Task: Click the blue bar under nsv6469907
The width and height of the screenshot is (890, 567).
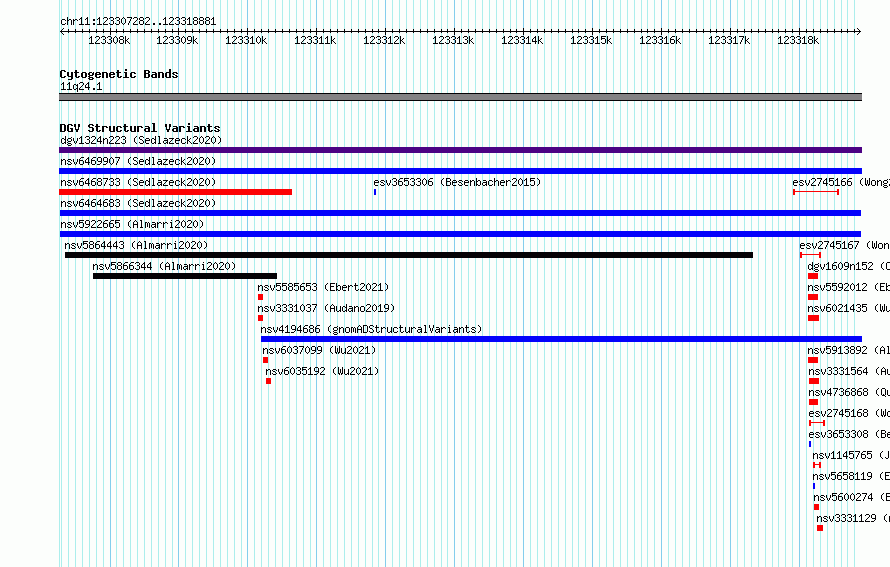Action: click(x=460, y=171)
